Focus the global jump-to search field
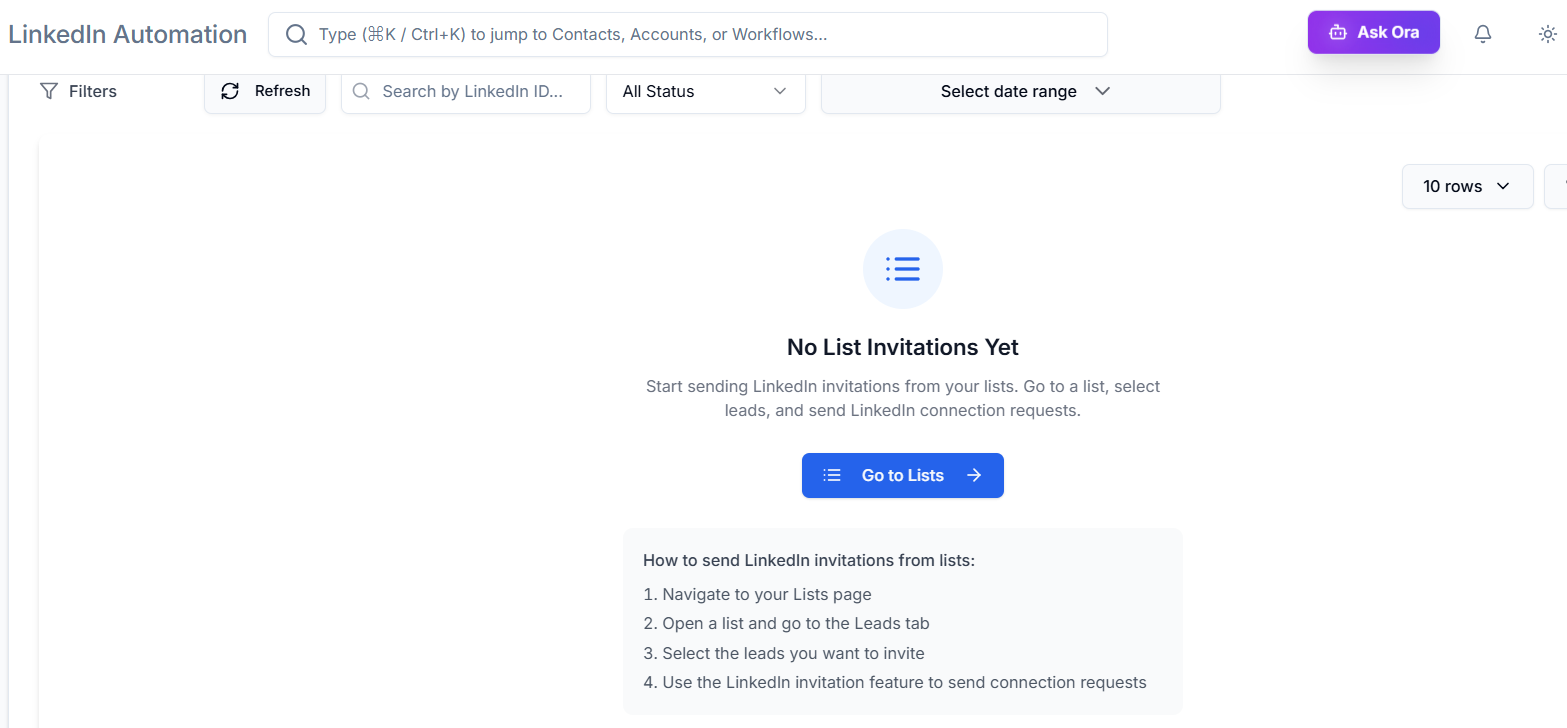The image size is (1567, 728). click(700, 35)
